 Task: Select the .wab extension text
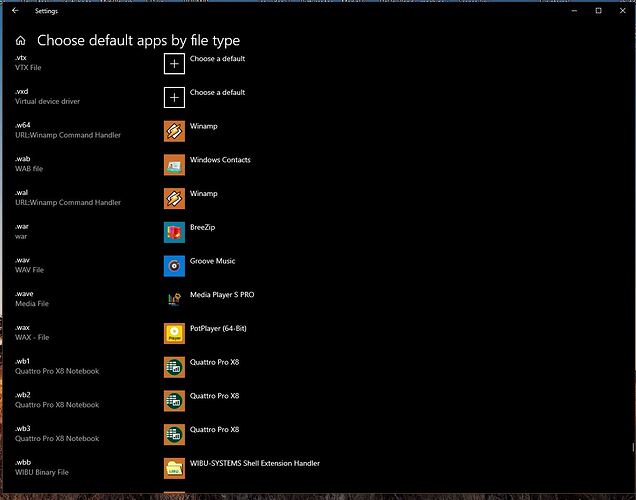click(x=23, y=159)
